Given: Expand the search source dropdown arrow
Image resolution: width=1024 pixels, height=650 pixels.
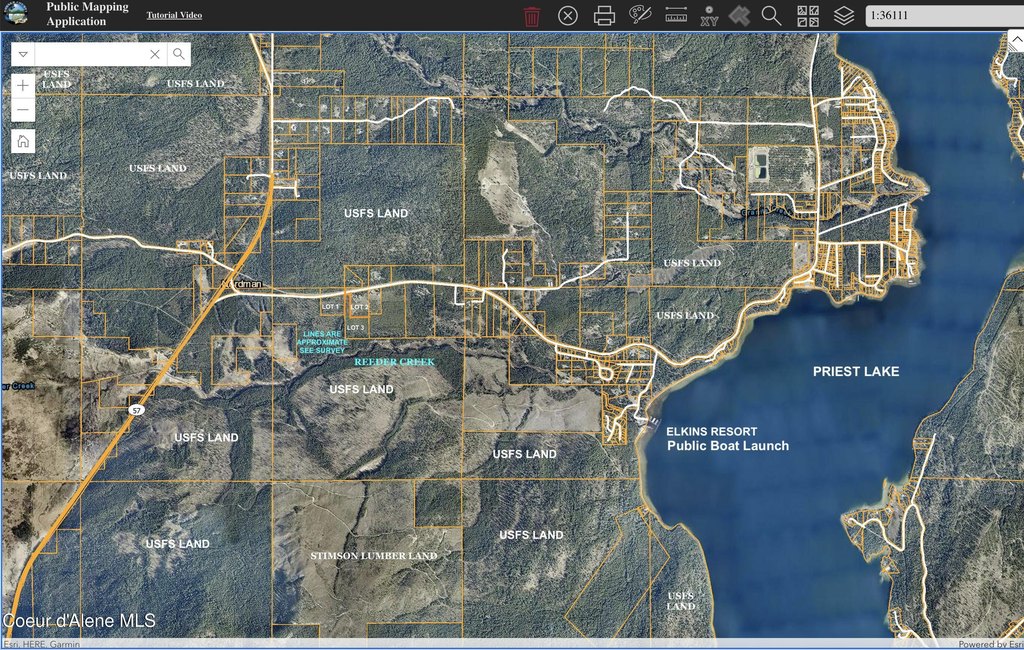Looking at the screenshot, I should [23, 54].
